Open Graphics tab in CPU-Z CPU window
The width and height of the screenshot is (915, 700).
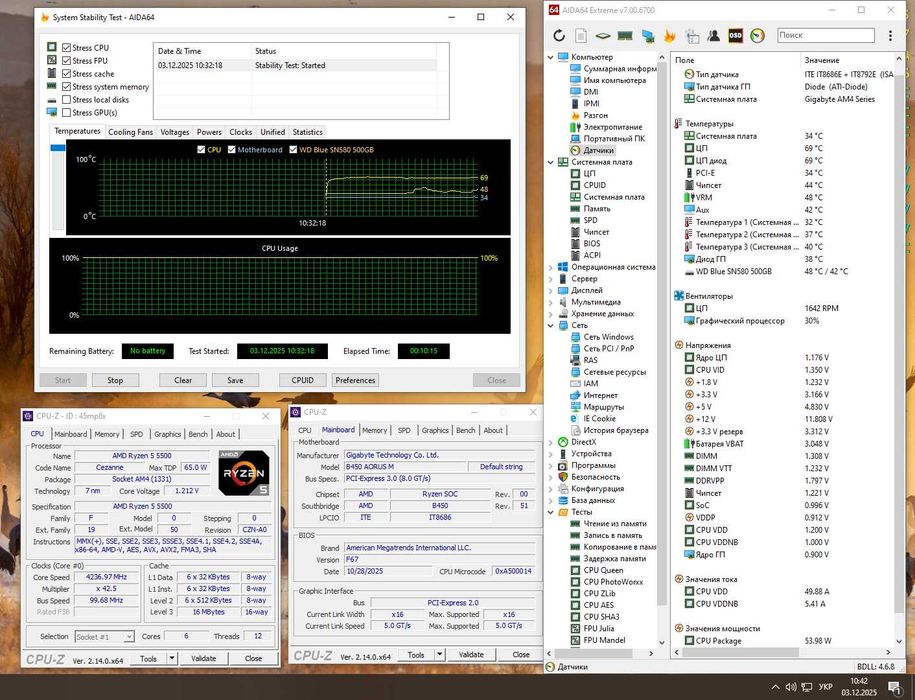(167, 434)
